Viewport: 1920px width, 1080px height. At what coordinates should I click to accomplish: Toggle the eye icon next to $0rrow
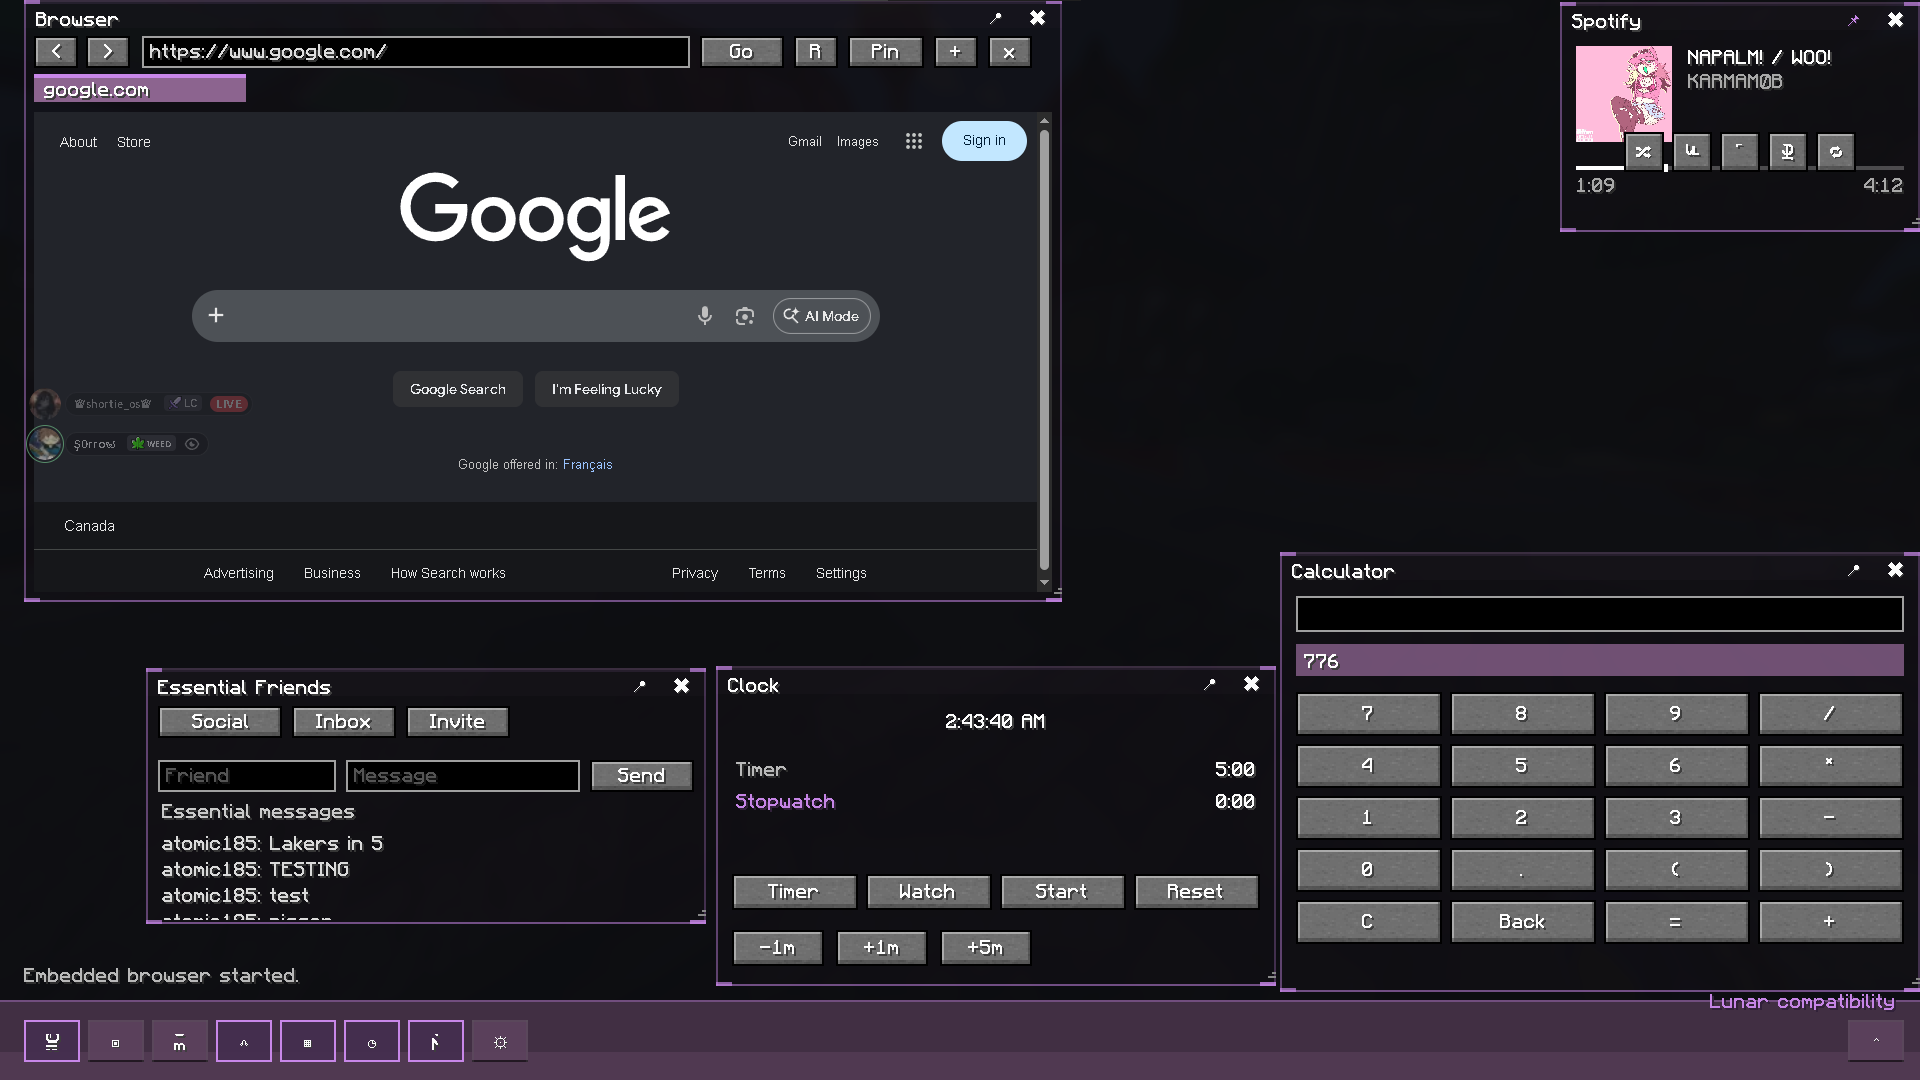tap(192, 444)
